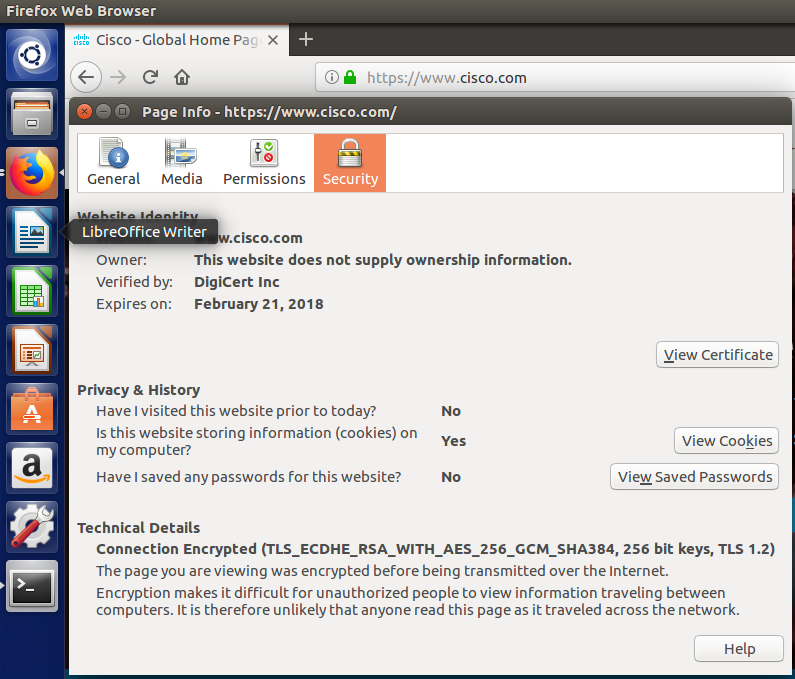The width and height of the screenshot is (795, 679).
Task: Select the Security tab
Action: click(350, 163)
